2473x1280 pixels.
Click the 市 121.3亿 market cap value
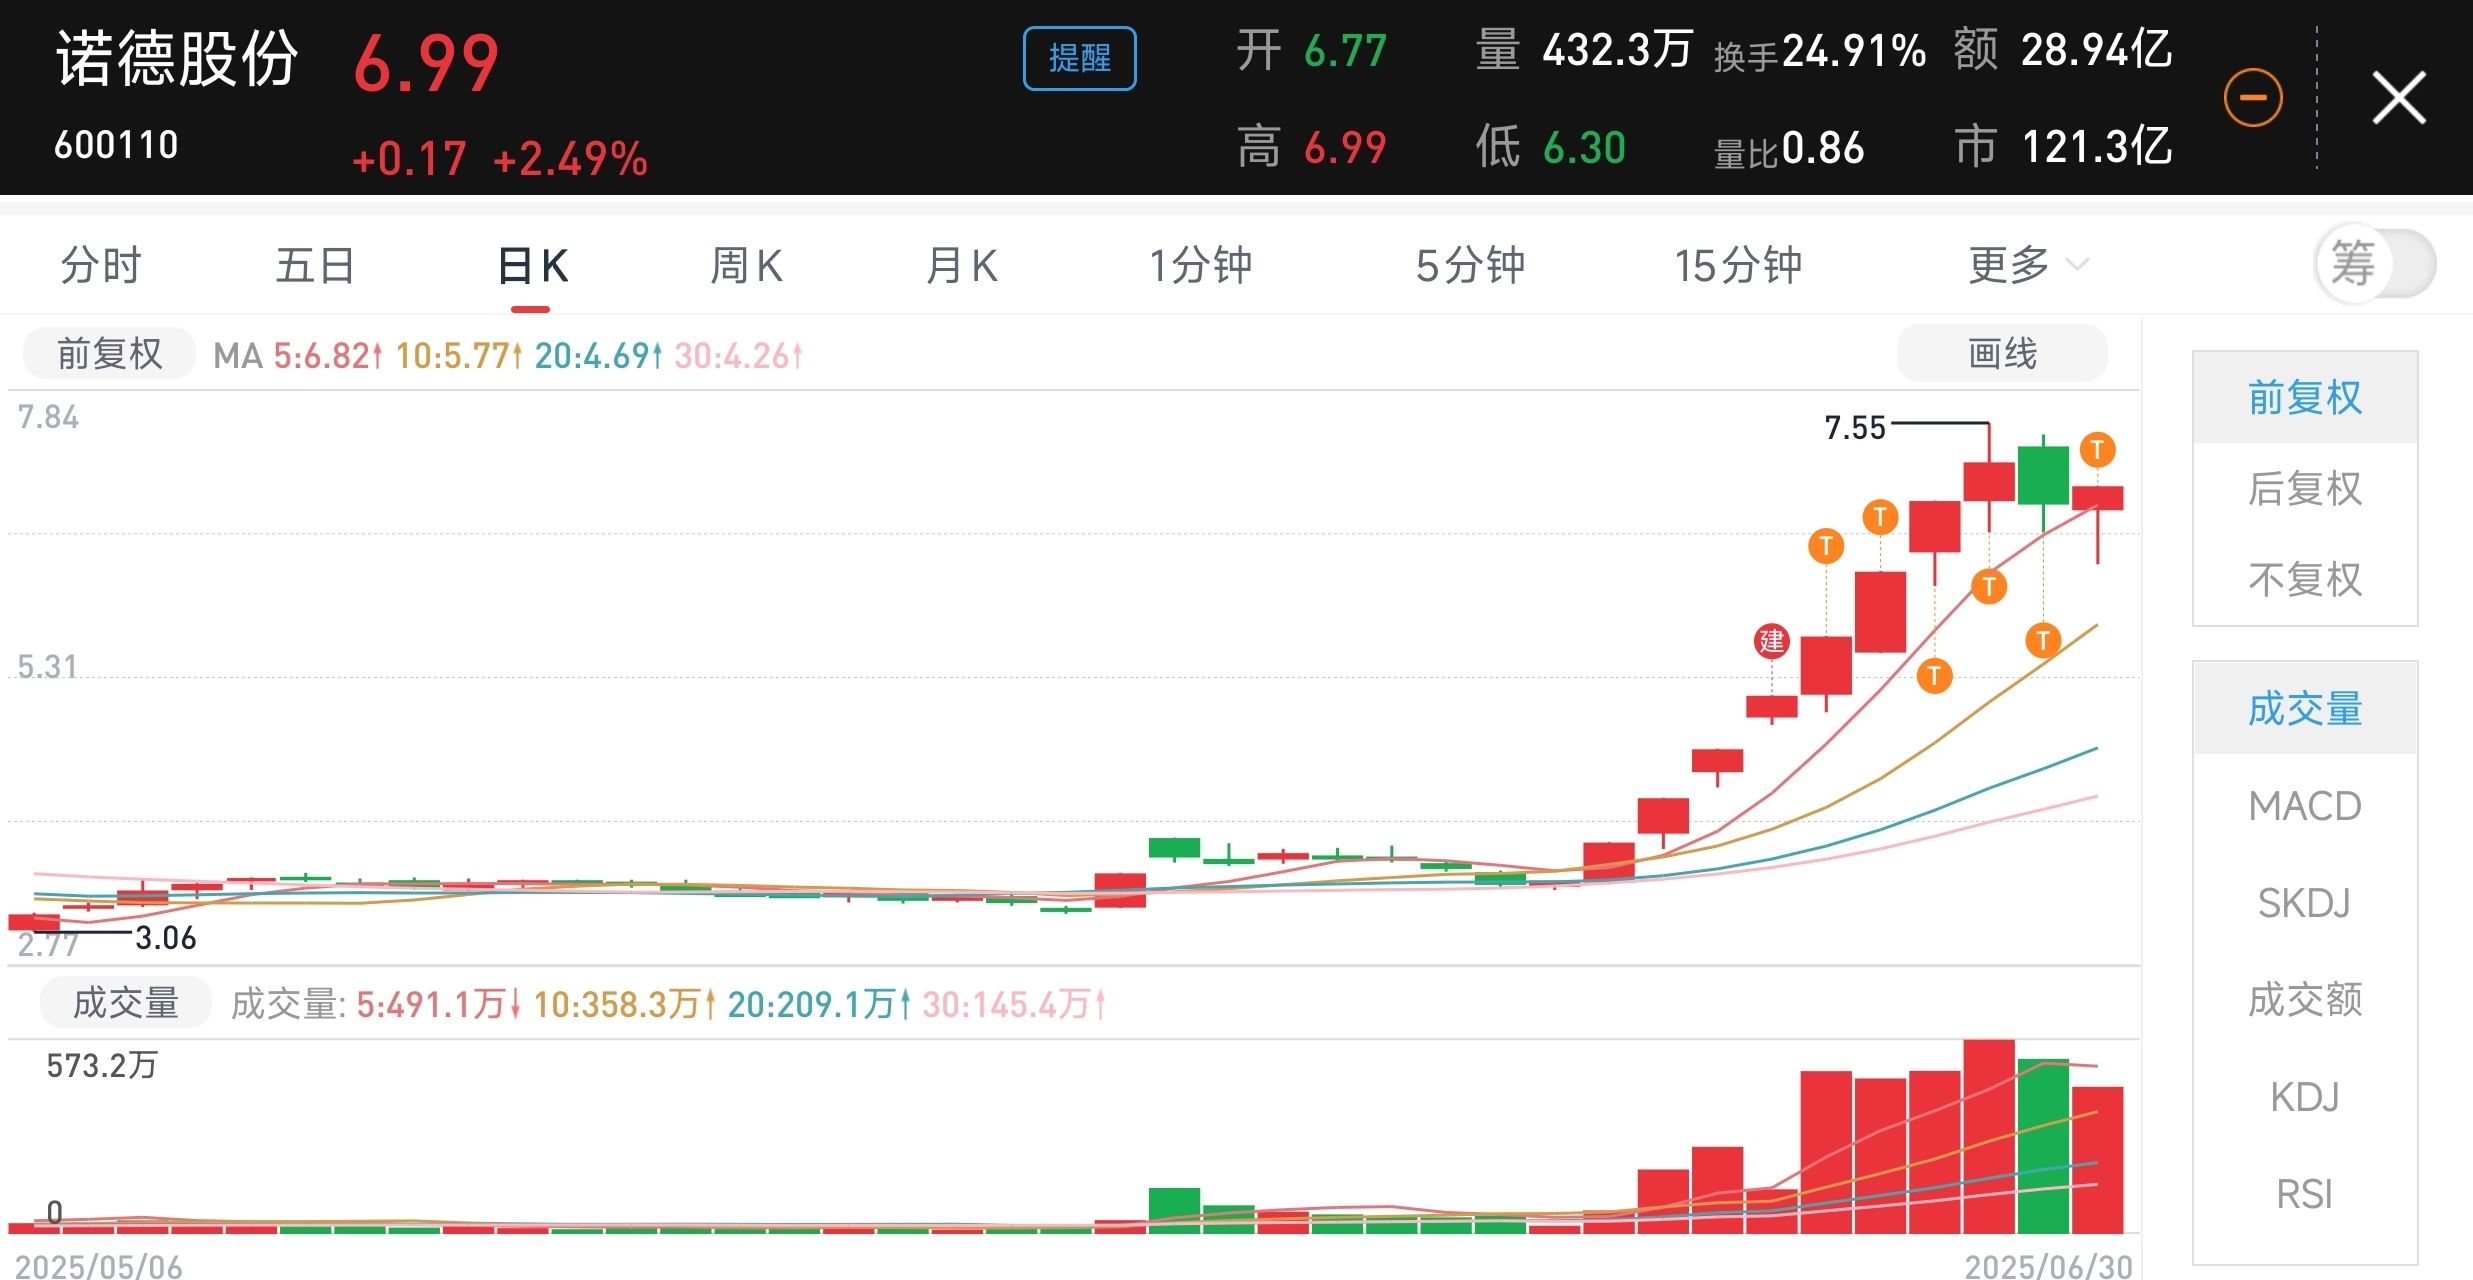coord(2063,147)
